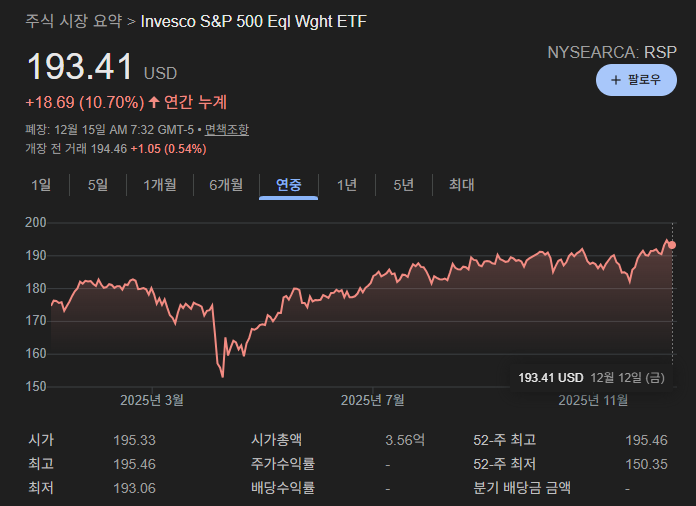This screenshot has width=696, height=506.
Task: Click the 최저 value 193.06
Action: pyautogui.click(x=134, y=488)
